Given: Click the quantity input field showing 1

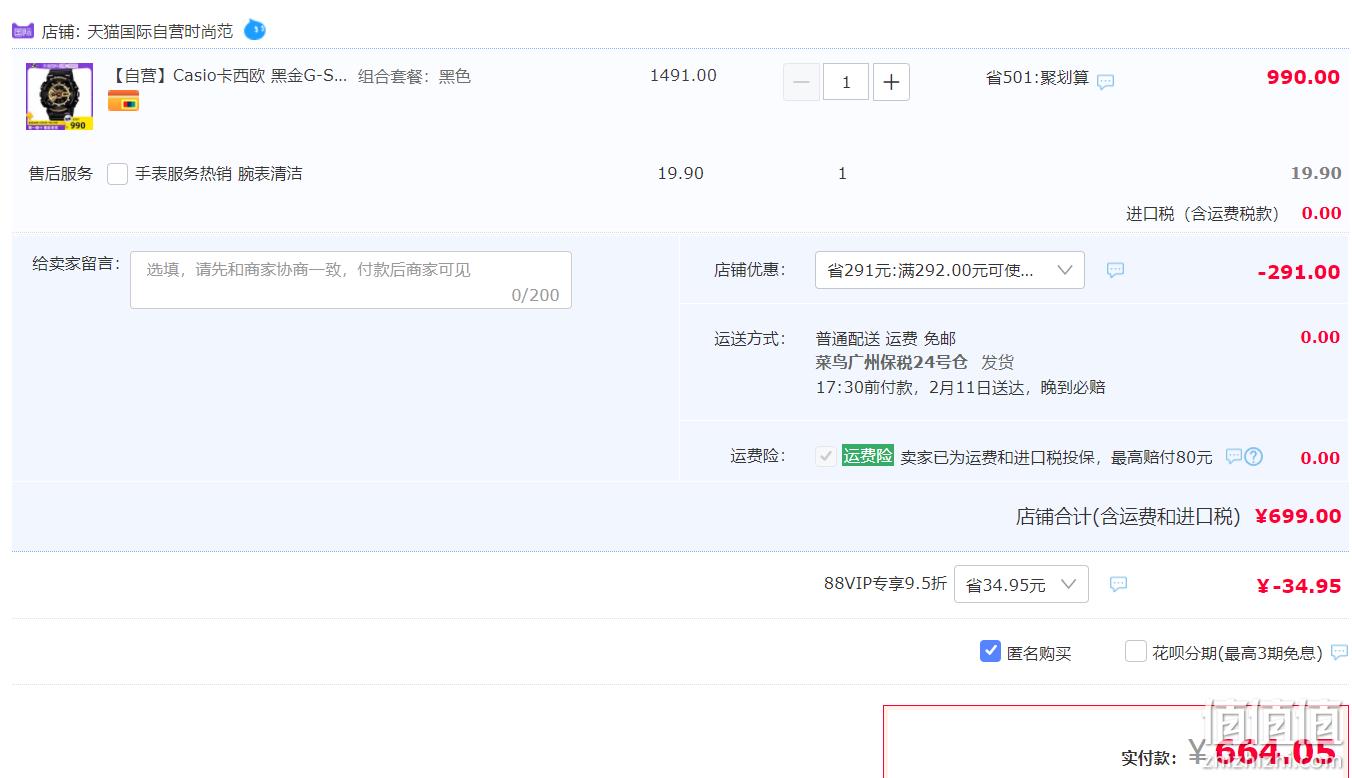Looking at the screenshot, I should coord(846,82).
